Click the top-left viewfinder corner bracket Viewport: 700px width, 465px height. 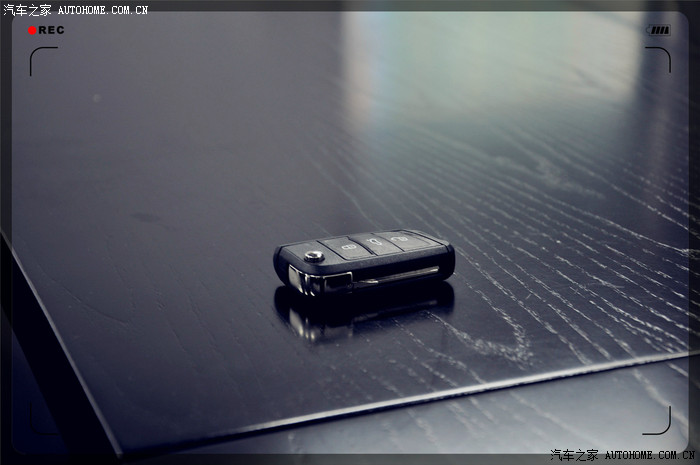tap(41, 58)
